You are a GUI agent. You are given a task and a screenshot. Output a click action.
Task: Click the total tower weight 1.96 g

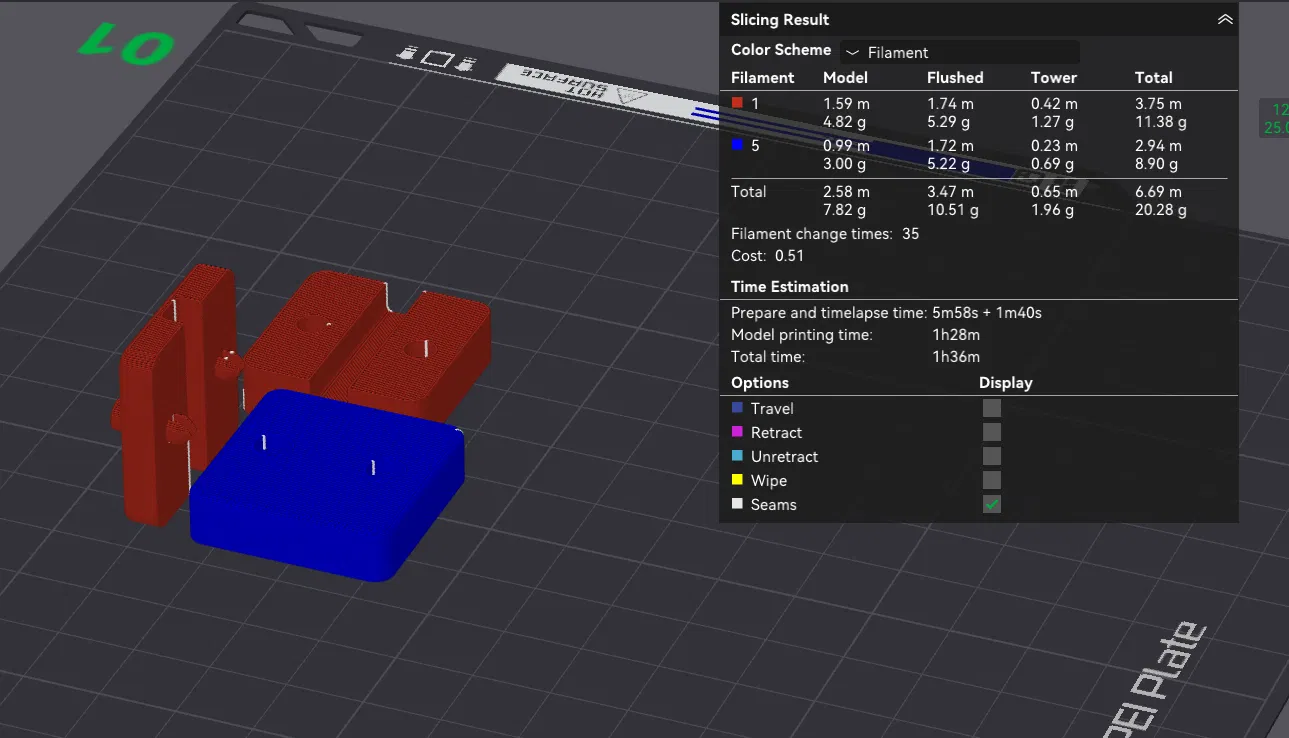[1054, 210]
